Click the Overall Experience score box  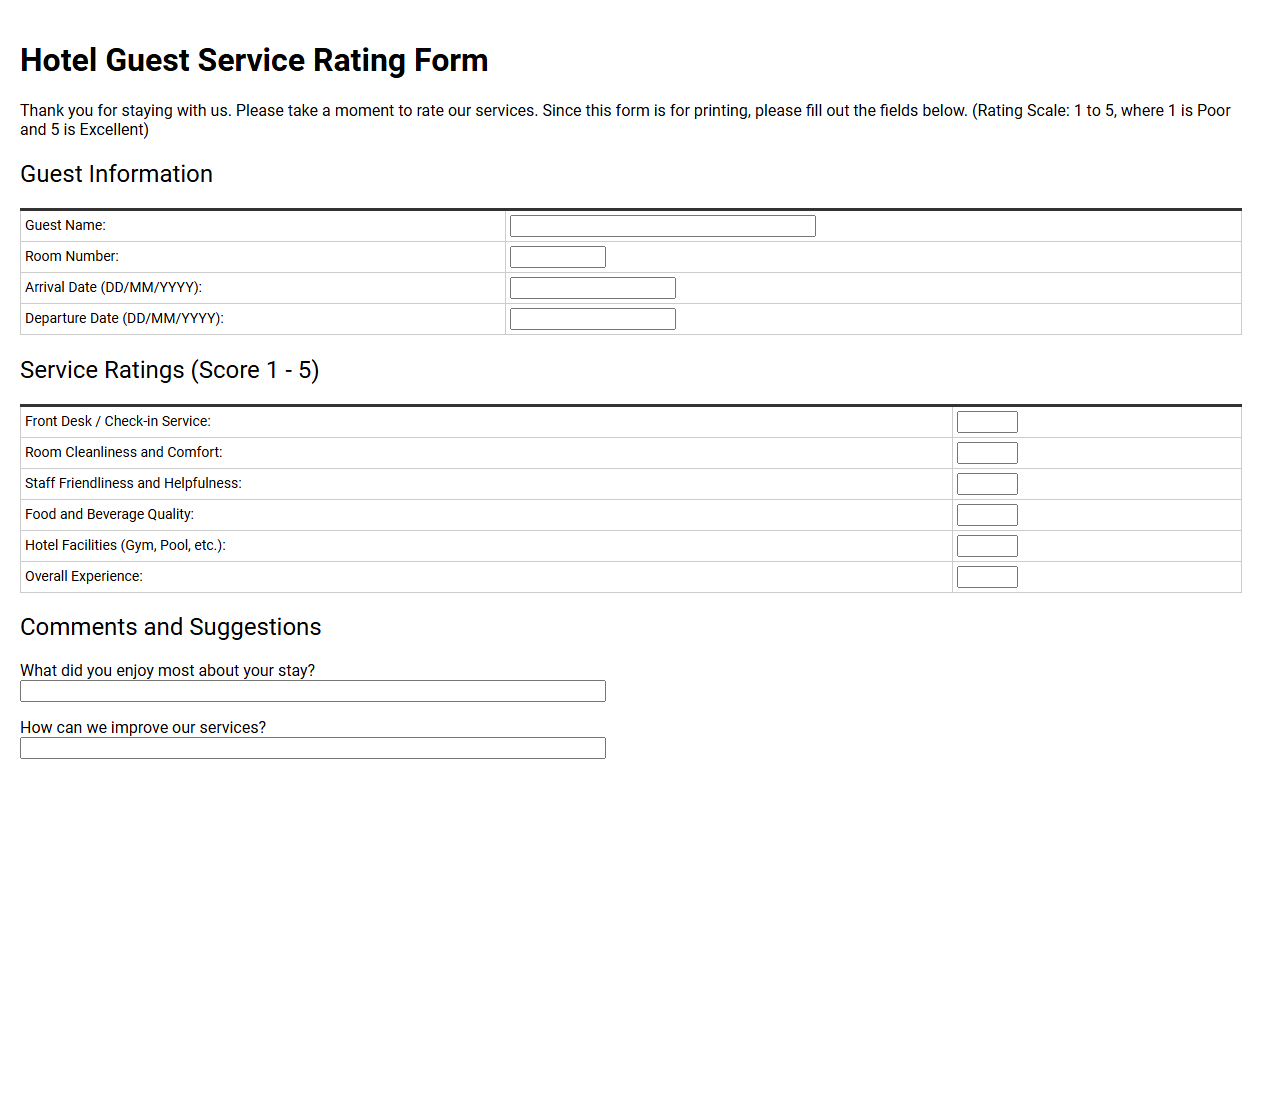(987, 577)
